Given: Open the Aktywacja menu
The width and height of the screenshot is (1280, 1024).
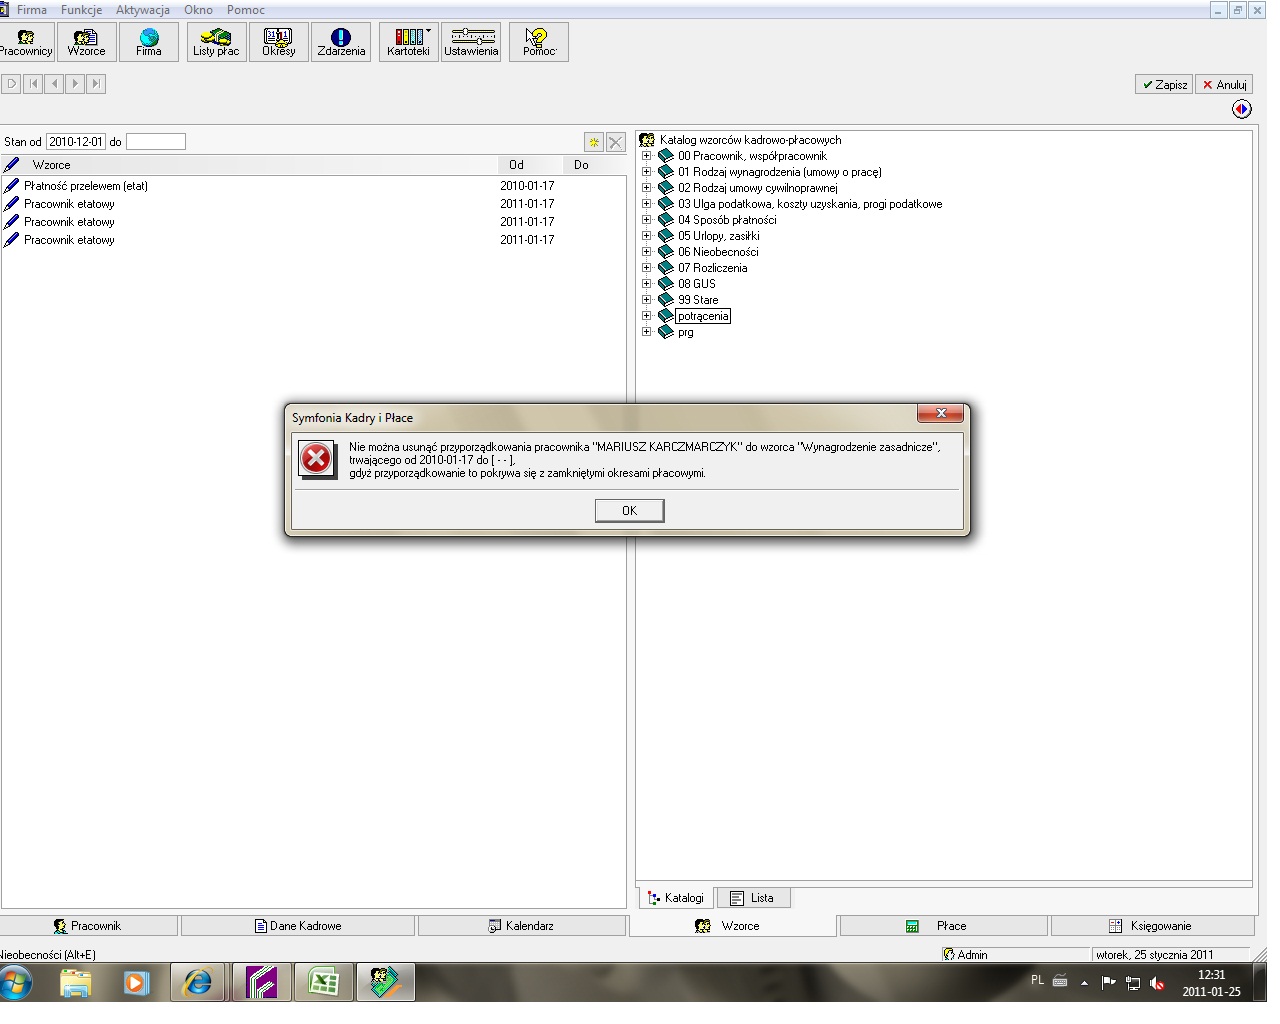Looking at the screenshot, I should [x=143, y=10].
